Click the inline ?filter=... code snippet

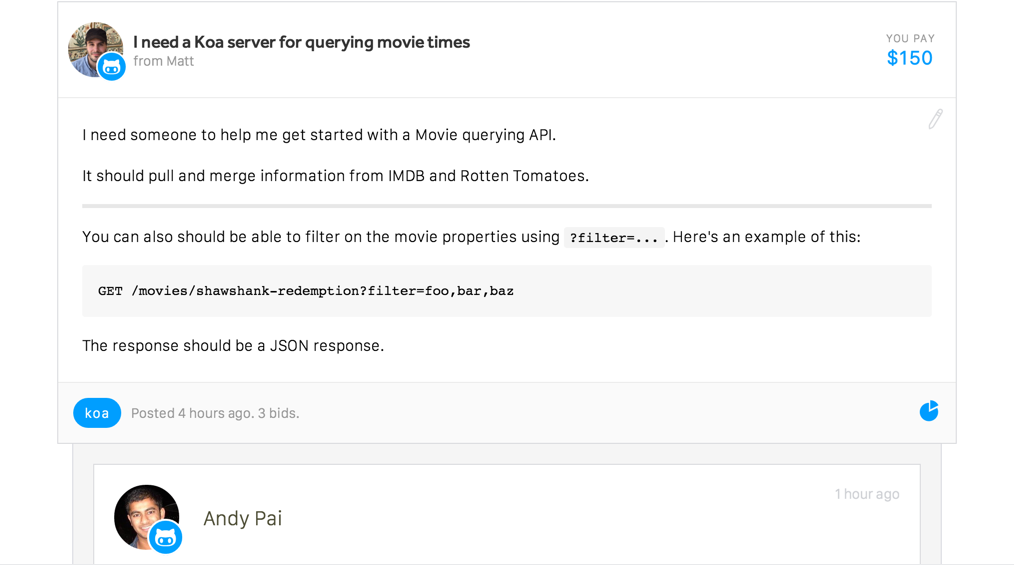pyautogui.click(x=613, y=238)
